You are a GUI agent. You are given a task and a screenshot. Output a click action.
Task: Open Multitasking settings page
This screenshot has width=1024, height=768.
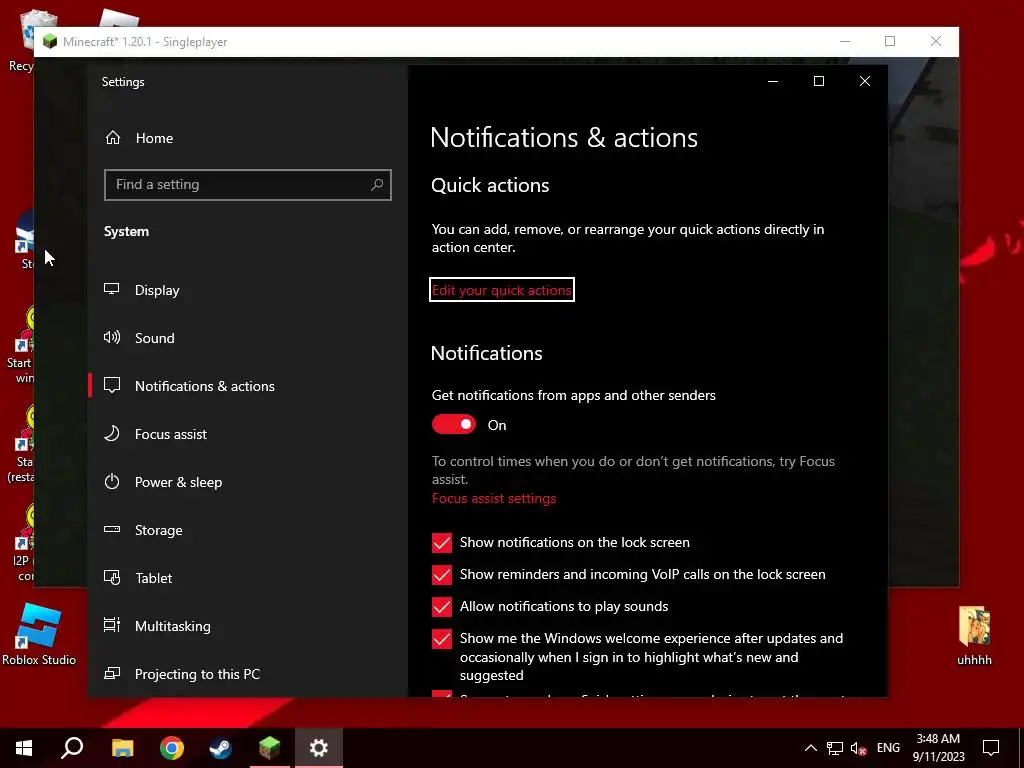pos(248,626)
